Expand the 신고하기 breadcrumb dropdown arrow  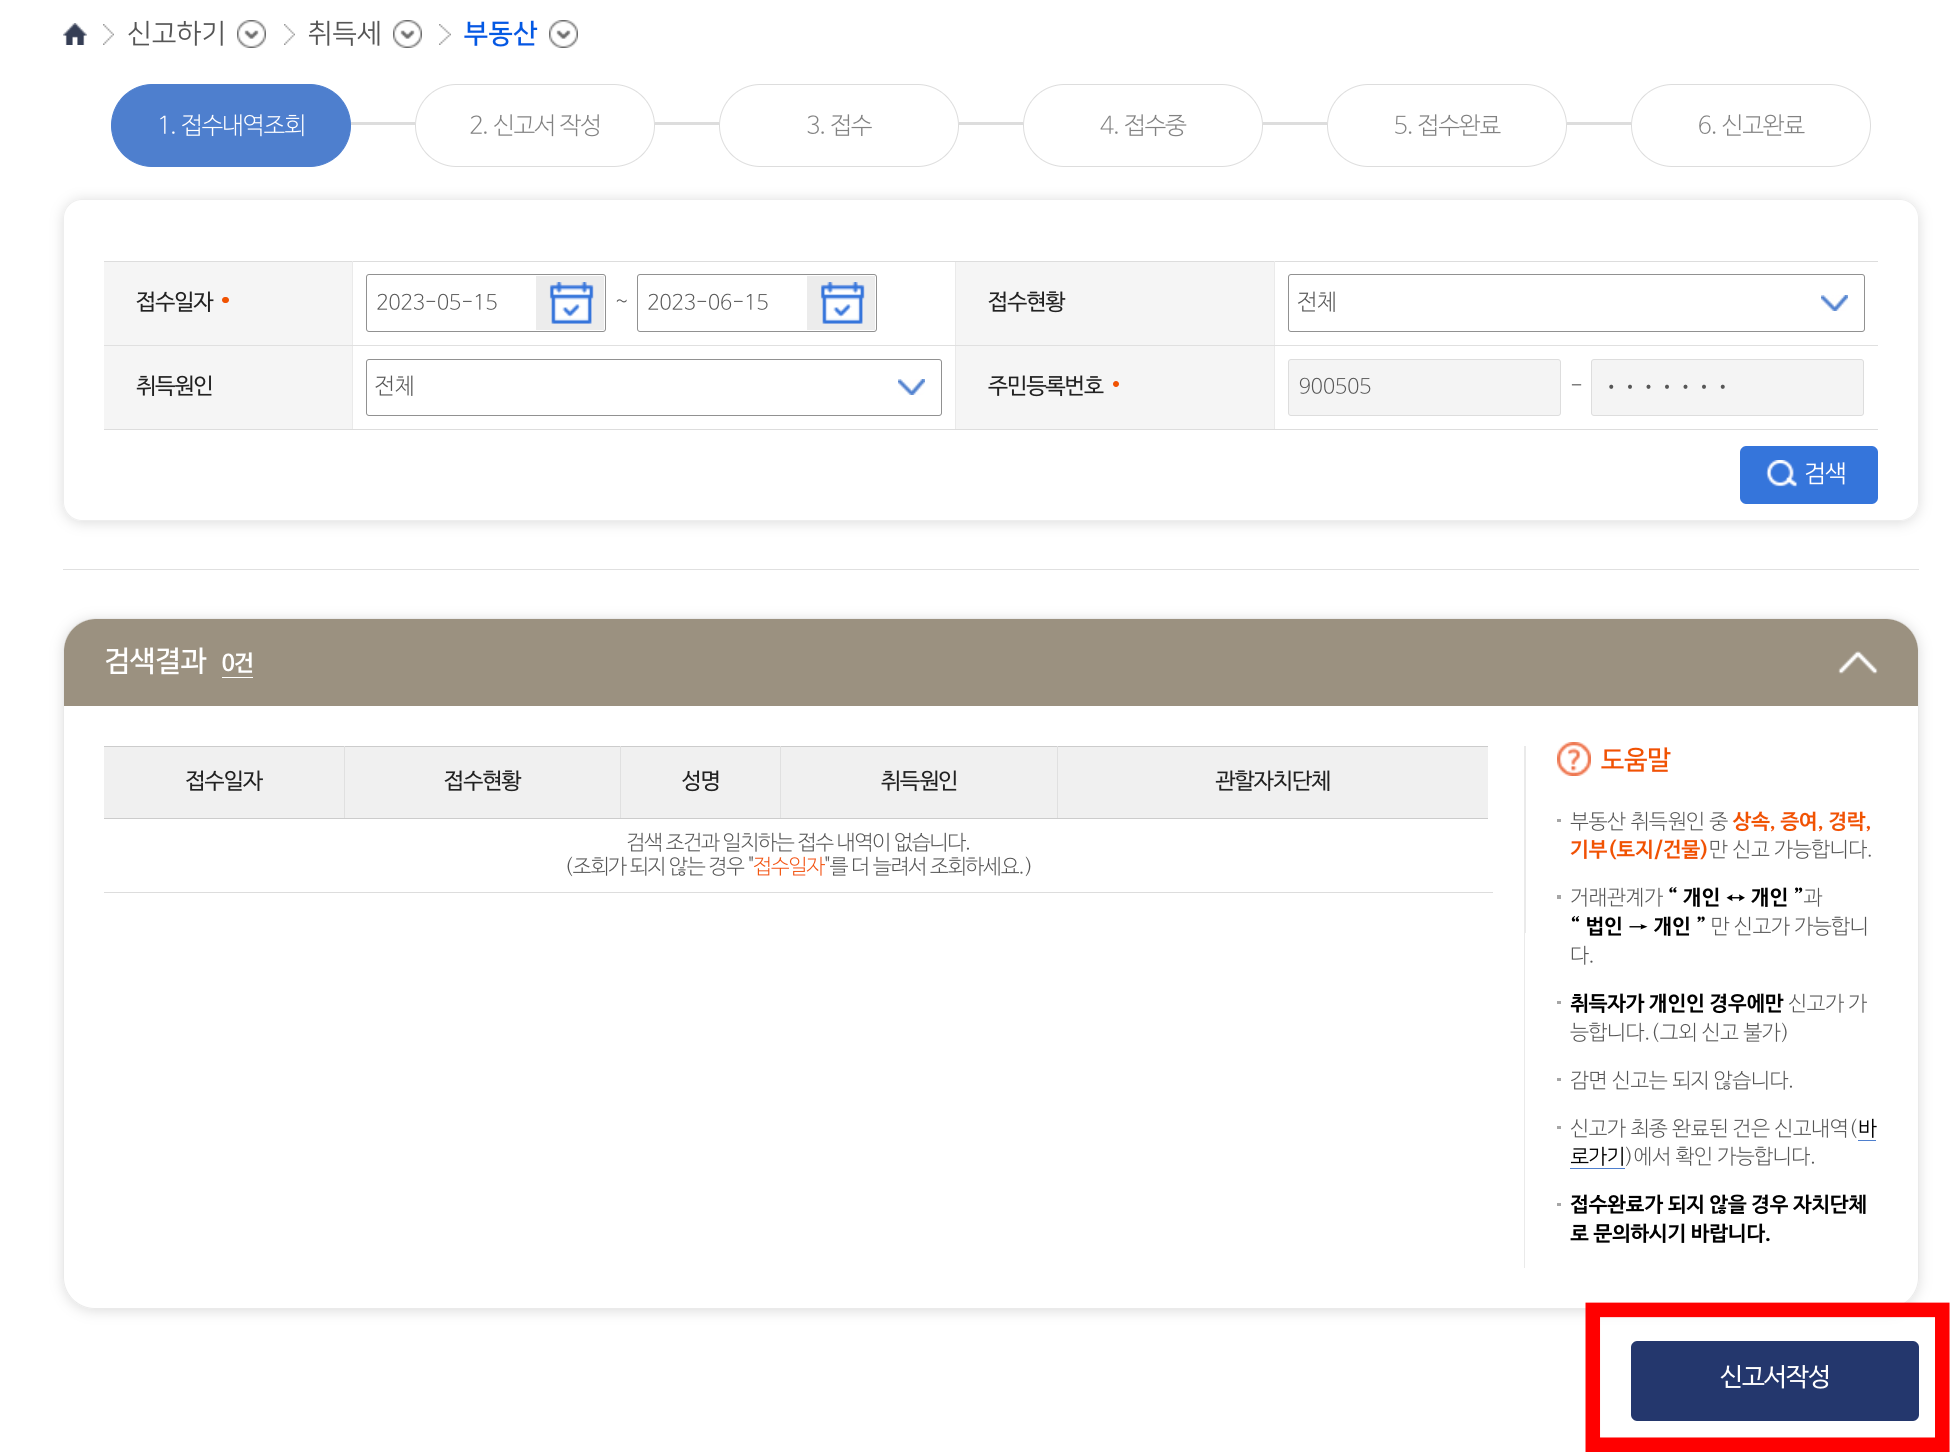click(x=251, y=35)
